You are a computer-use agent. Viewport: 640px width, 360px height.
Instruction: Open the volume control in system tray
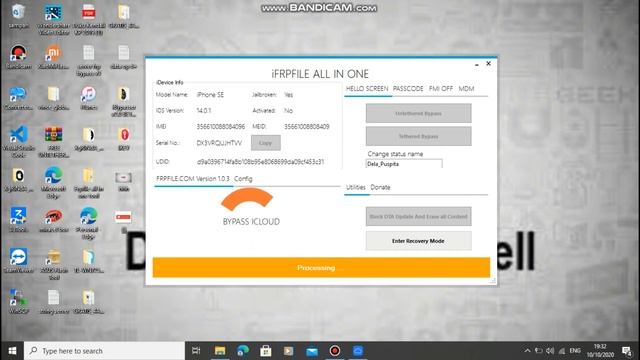tap(550, 351)
